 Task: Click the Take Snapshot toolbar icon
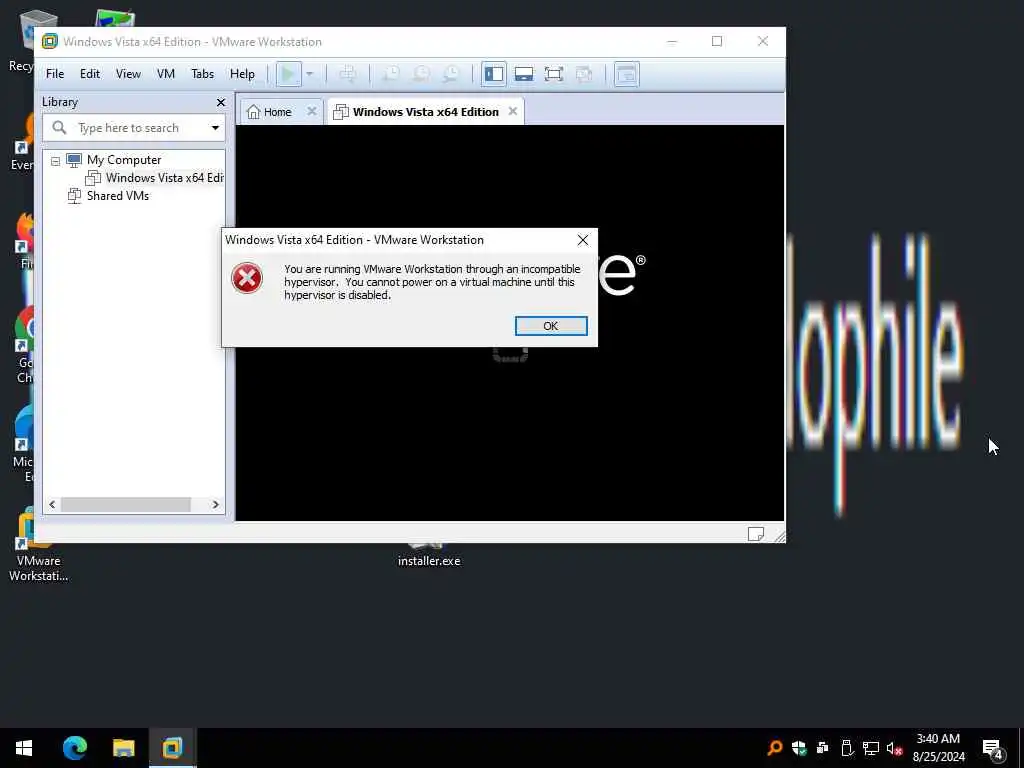coord(391,74)
